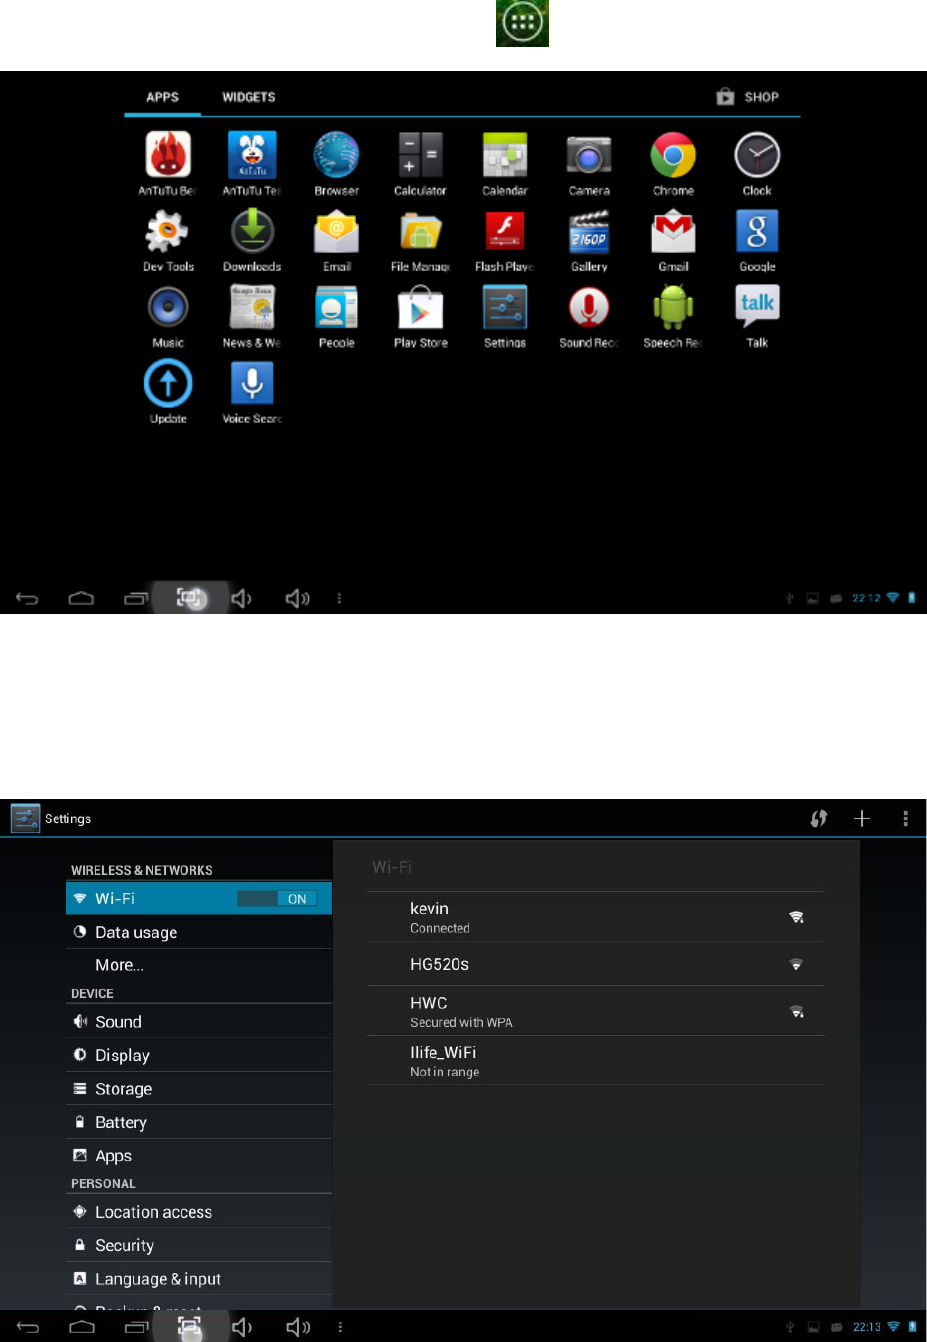Tap the all-apps launcher icon at the top
The image size is (927, 1342).
[x=523, y=22]
